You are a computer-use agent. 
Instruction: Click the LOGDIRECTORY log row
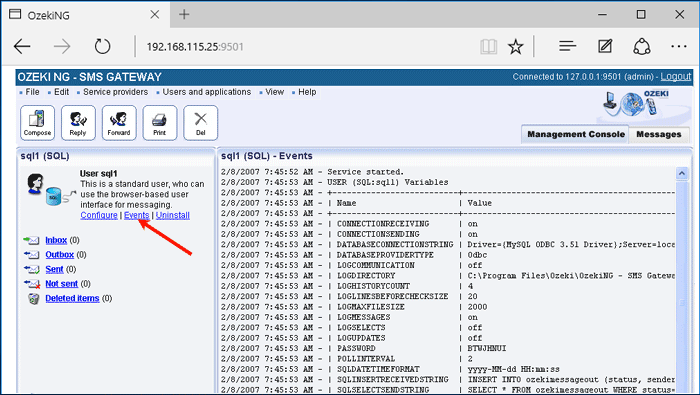click(x=448, y=275)
